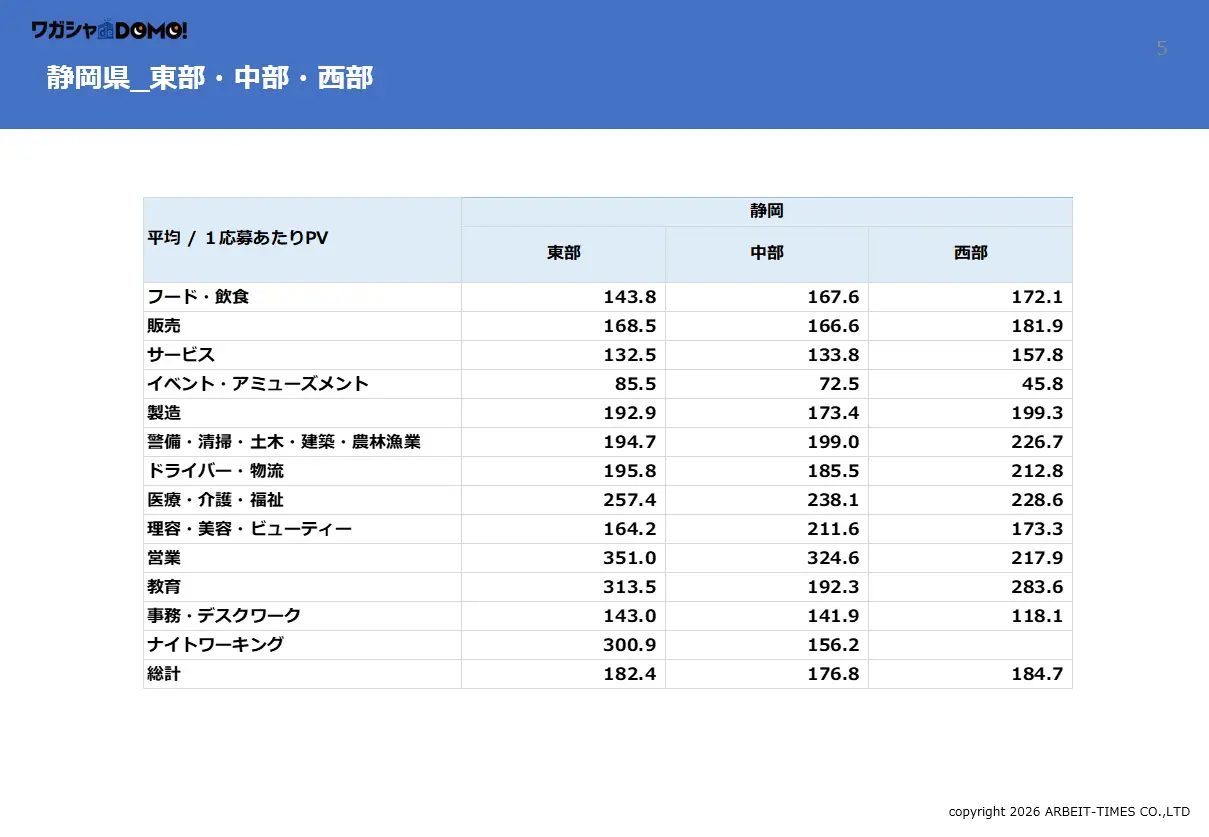This screenshot has height=837, width=1209.
Task: Click the ARBEIT-TIMES copyright text
Action: 1068,812
